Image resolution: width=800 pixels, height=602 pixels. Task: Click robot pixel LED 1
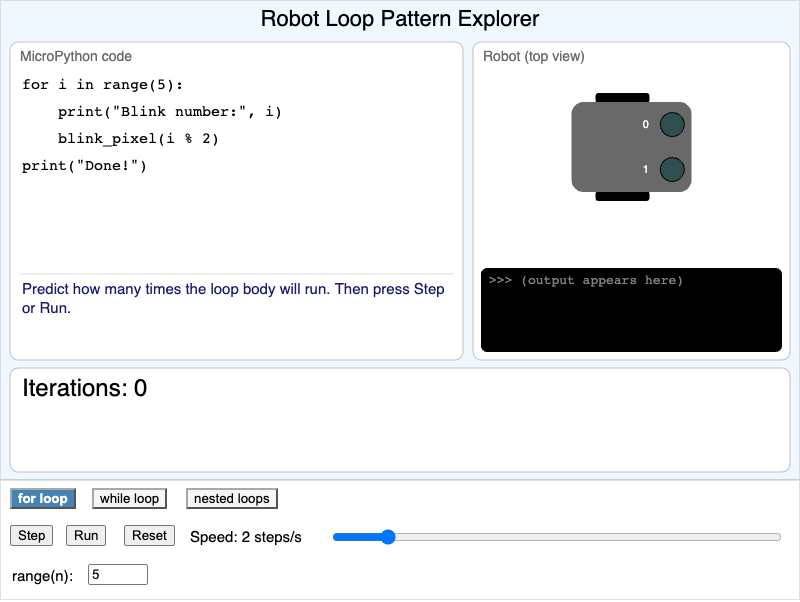click(672, 169)
